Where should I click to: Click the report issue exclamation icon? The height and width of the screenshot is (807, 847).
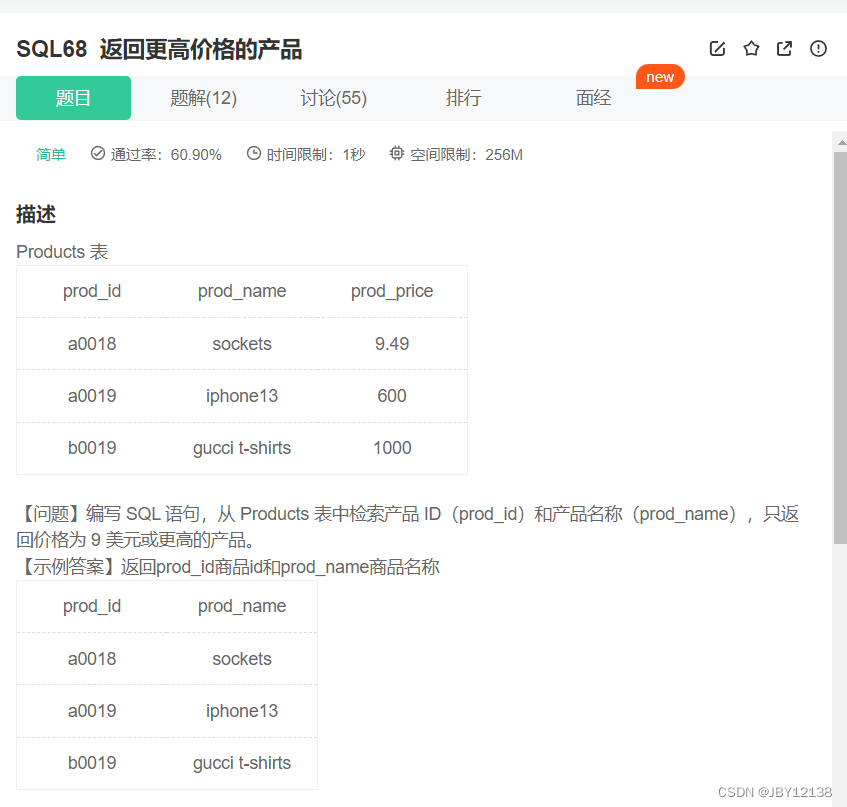pyautogui.click(x=818, y=48)
